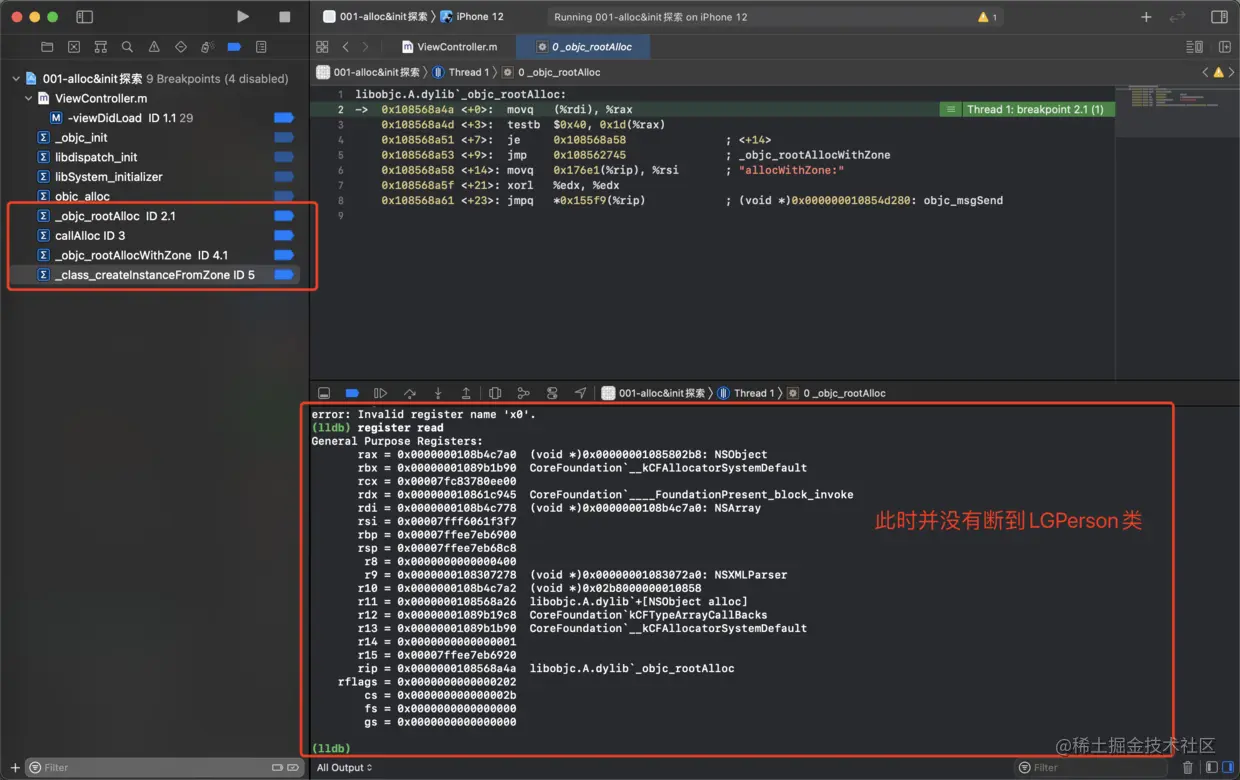
Task: Toggle the navigator sidebar button
Action: tap(84, 17)
